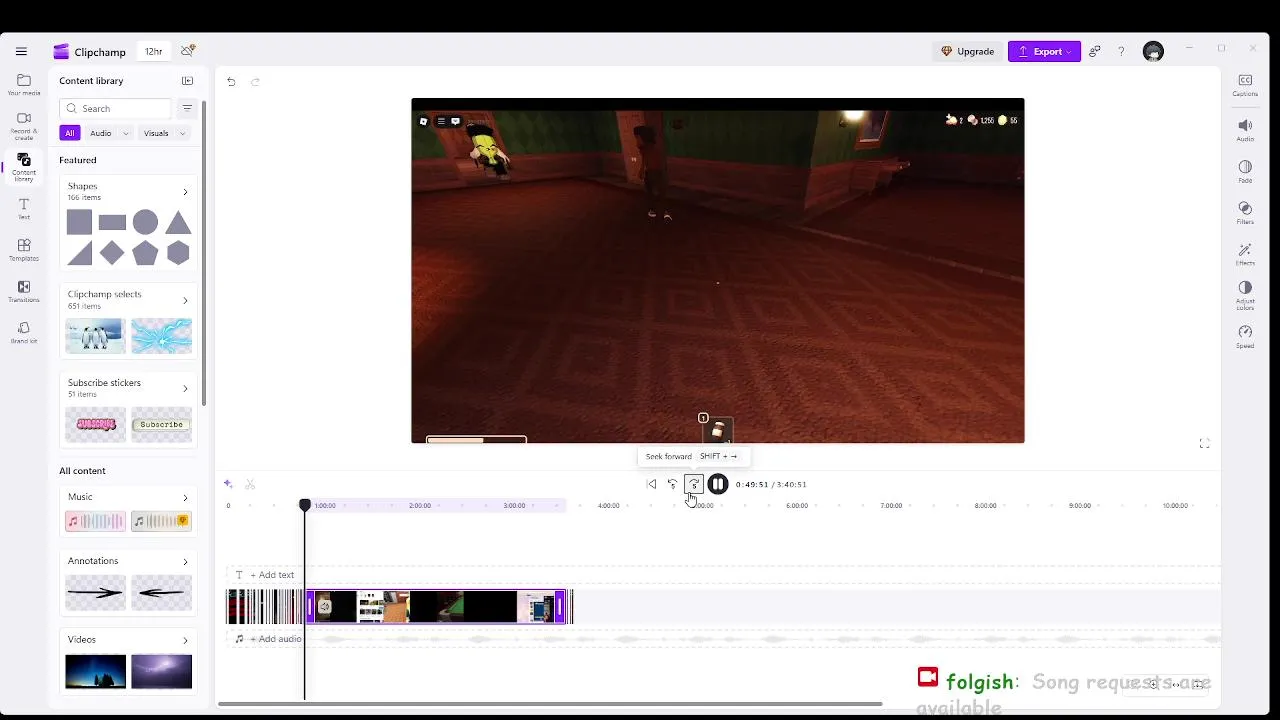Viewport: 1280px width, 720px height.
Task: Open the Adjust colors panel
Action: pyautogui.click(x=1245, y=295)
